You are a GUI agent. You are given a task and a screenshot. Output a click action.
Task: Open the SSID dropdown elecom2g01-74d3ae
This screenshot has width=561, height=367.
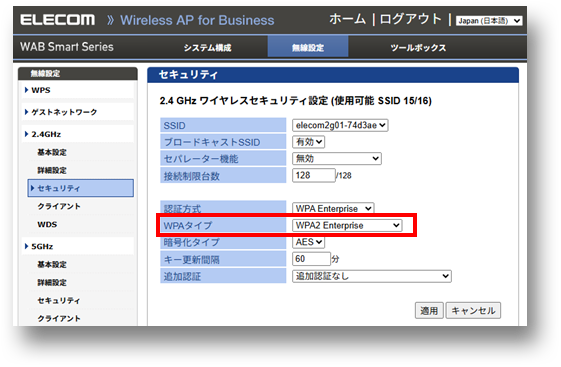point(340,125)
